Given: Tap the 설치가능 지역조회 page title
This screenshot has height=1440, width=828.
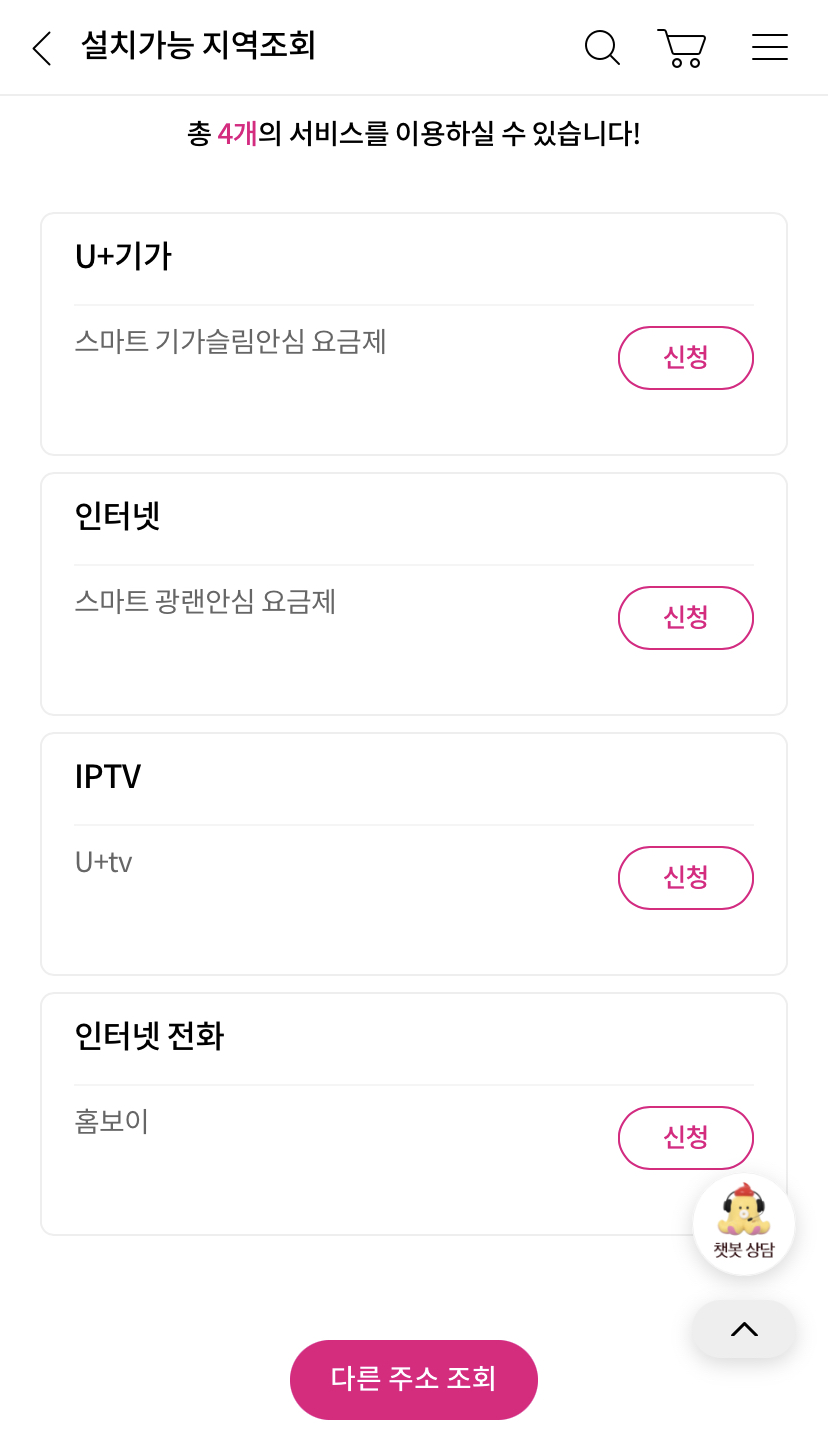Looking at the screenshot, I should coord(198,46).
